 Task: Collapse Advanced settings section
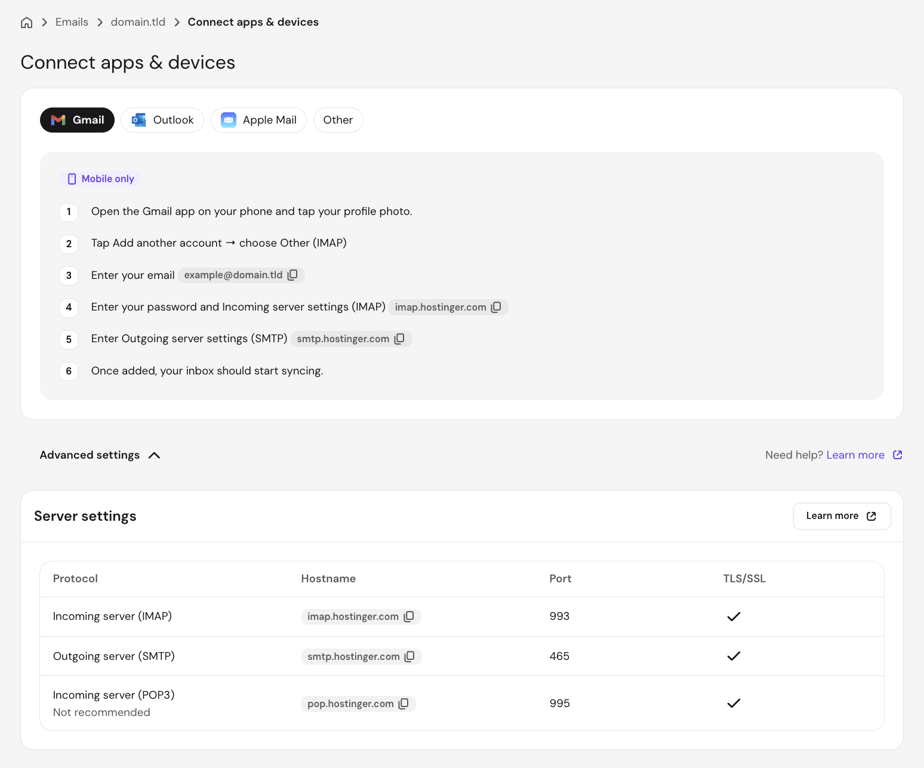pyautogui.click(x=100, y=455)
